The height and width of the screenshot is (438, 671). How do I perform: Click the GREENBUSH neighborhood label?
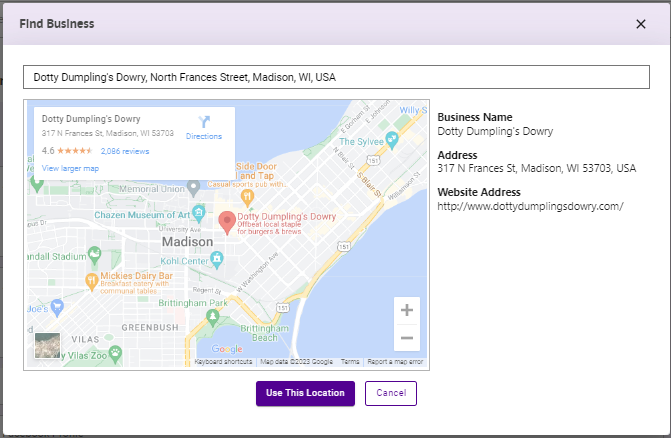click(150, 328)
